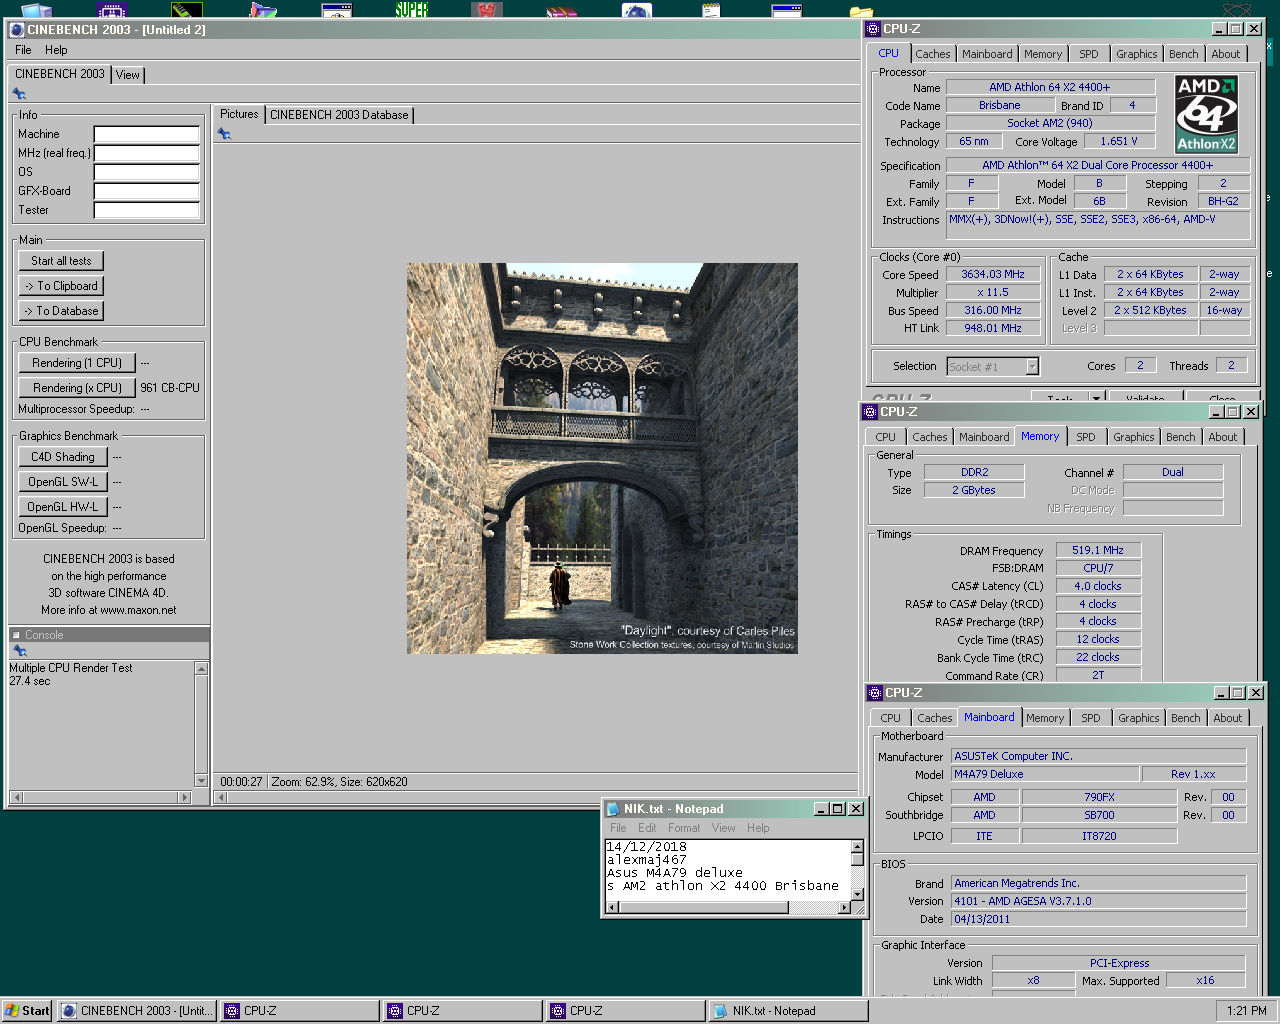
Task: Click the motherboard Model field M4A79 Deluxe
Action: click(x=1044, y=774)
